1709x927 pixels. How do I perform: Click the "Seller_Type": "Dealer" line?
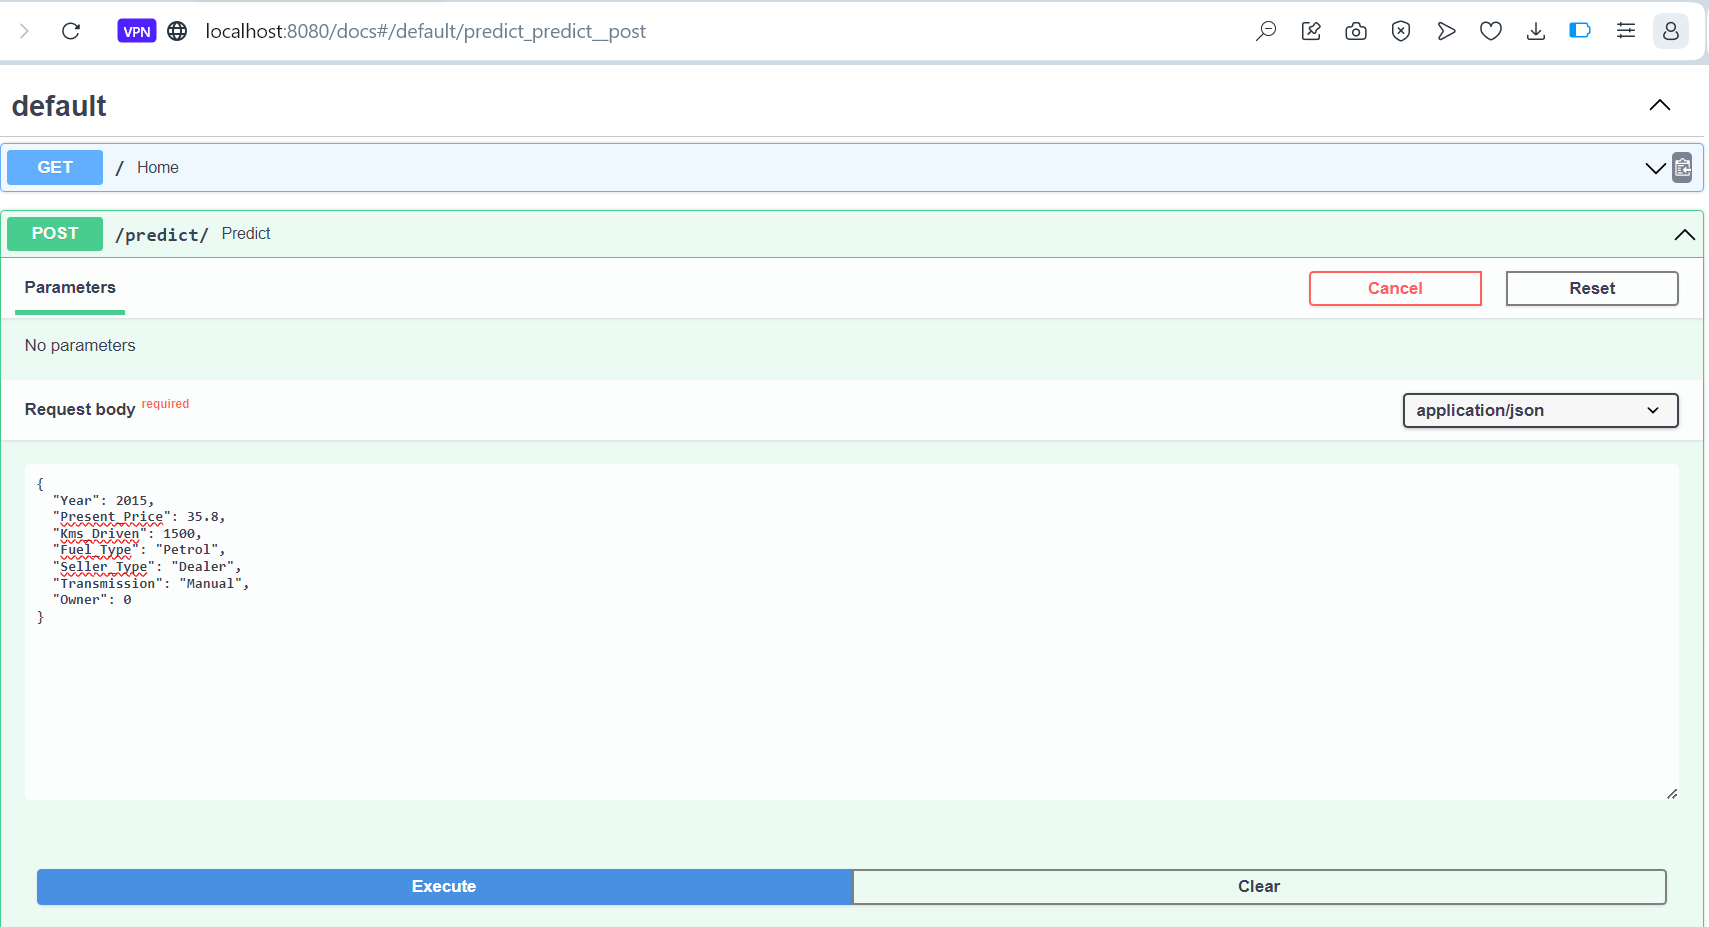(147, 567)
